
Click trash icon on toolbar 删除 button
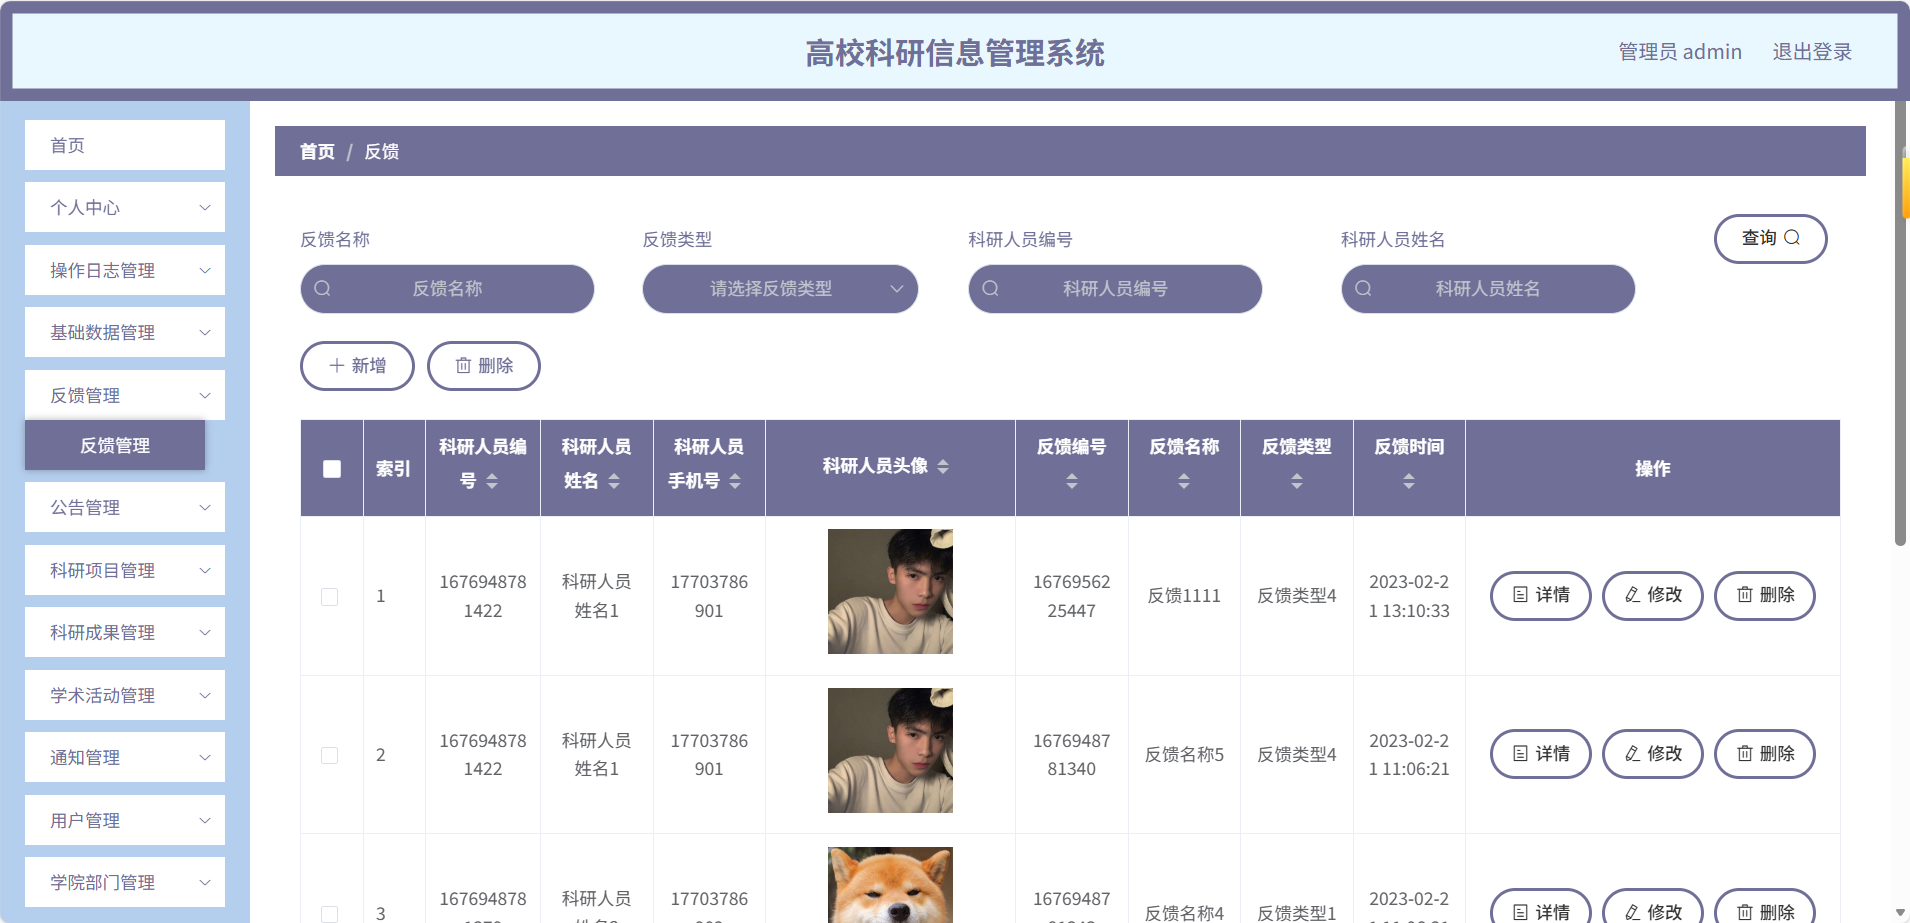coord(463,366)
